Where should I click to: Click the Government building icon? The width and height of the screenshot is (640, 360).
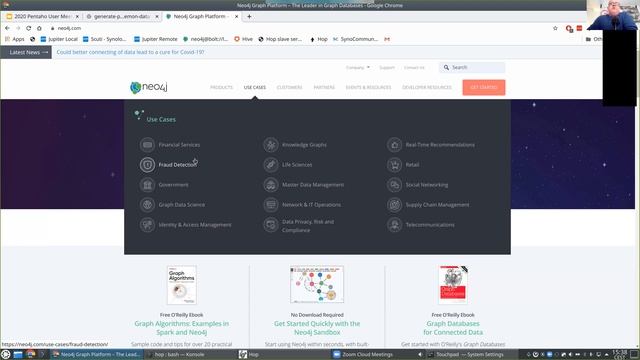tap(147, 184)
